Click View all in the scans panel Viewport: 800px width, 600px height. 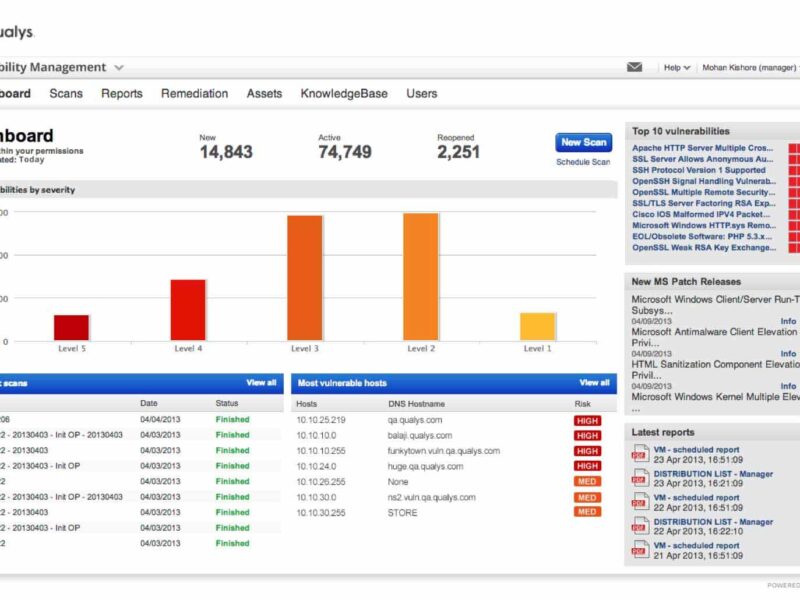click(261, 383)
